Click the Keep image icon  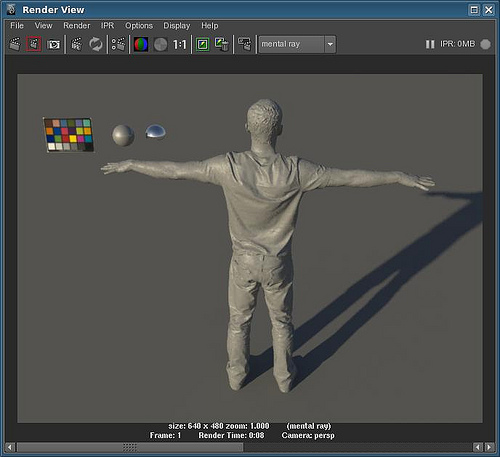click(x=203, y=44)
